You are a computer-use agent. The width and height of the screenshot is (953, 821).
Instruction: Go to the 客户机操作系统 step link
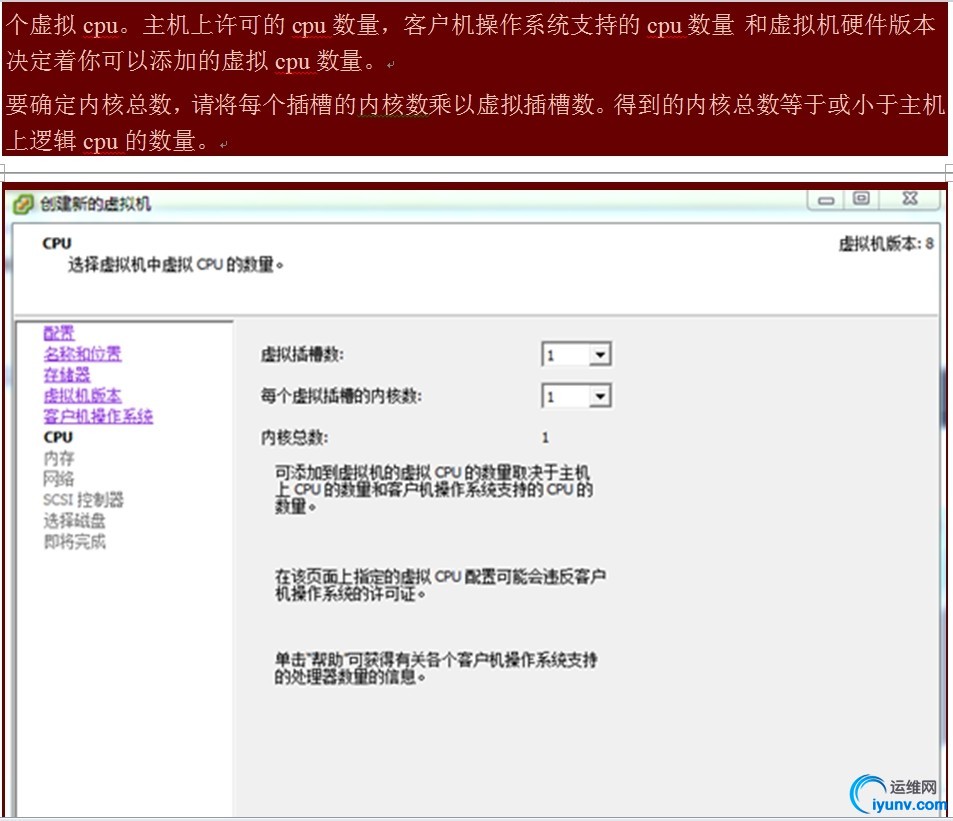[98, 416]
